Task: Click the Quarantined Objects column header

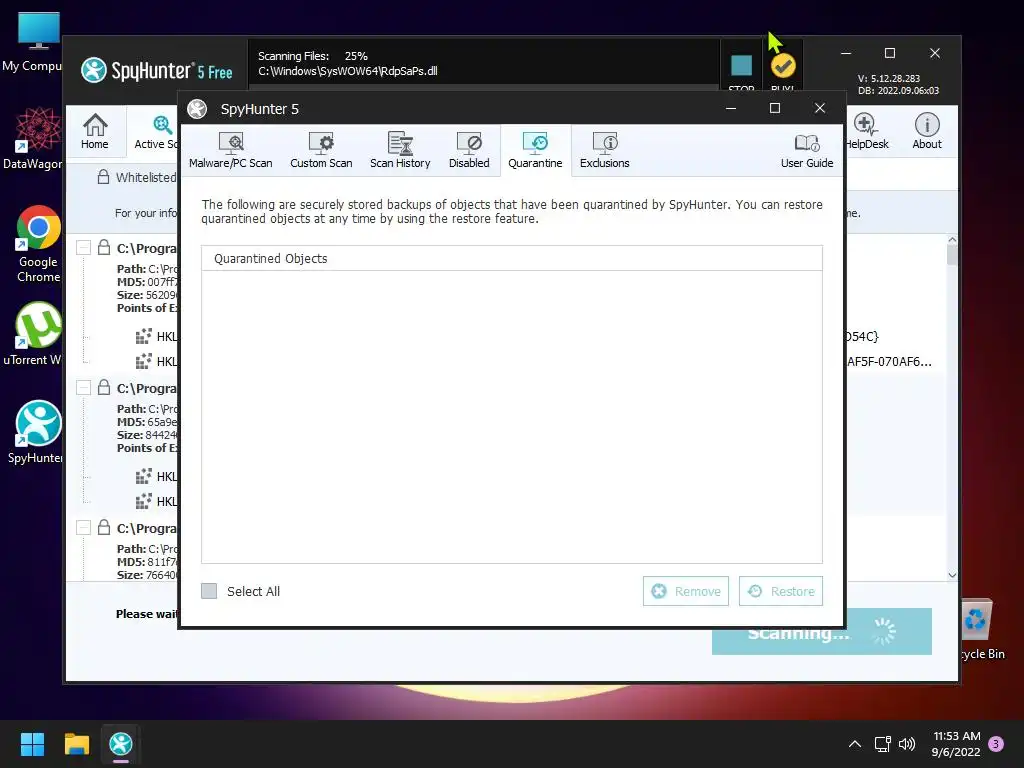Action: (x=511, y=259)
